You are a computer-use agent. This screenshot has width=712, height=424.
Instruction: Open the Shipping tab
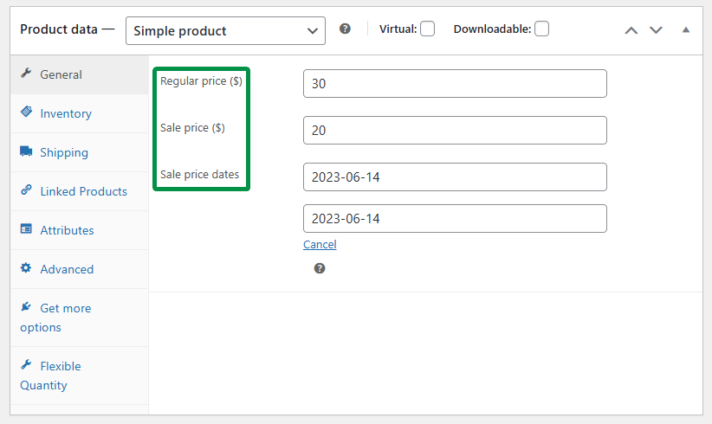[x=64, y=152]
